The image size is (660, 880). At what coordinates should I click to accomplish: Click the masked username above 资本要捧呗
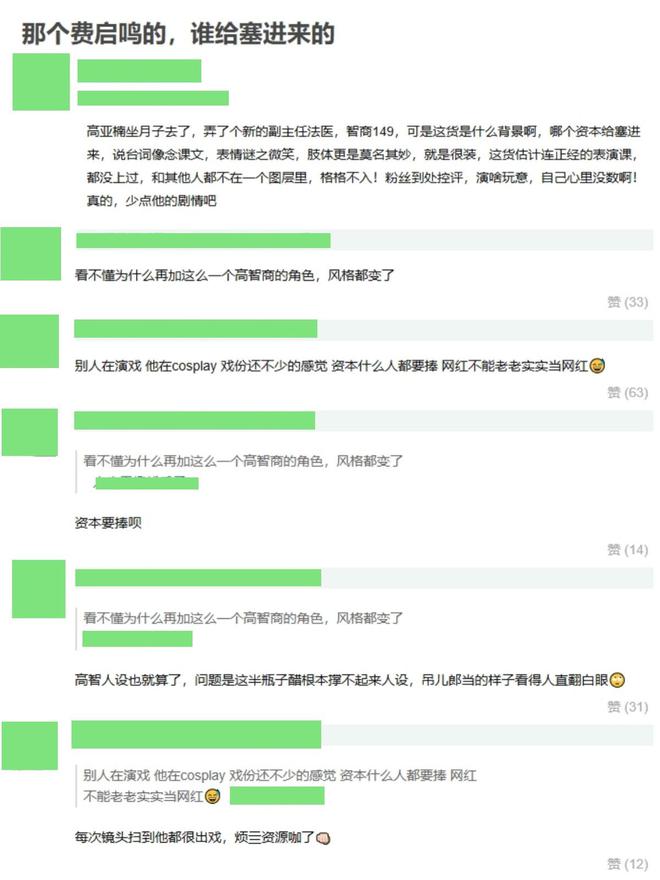point(194,420)
